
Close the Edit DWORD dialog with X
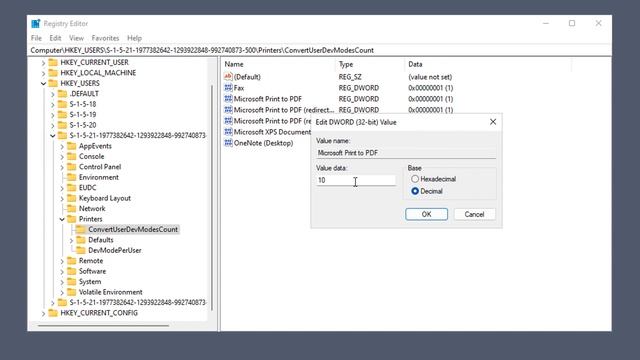(x=493, y=122)
